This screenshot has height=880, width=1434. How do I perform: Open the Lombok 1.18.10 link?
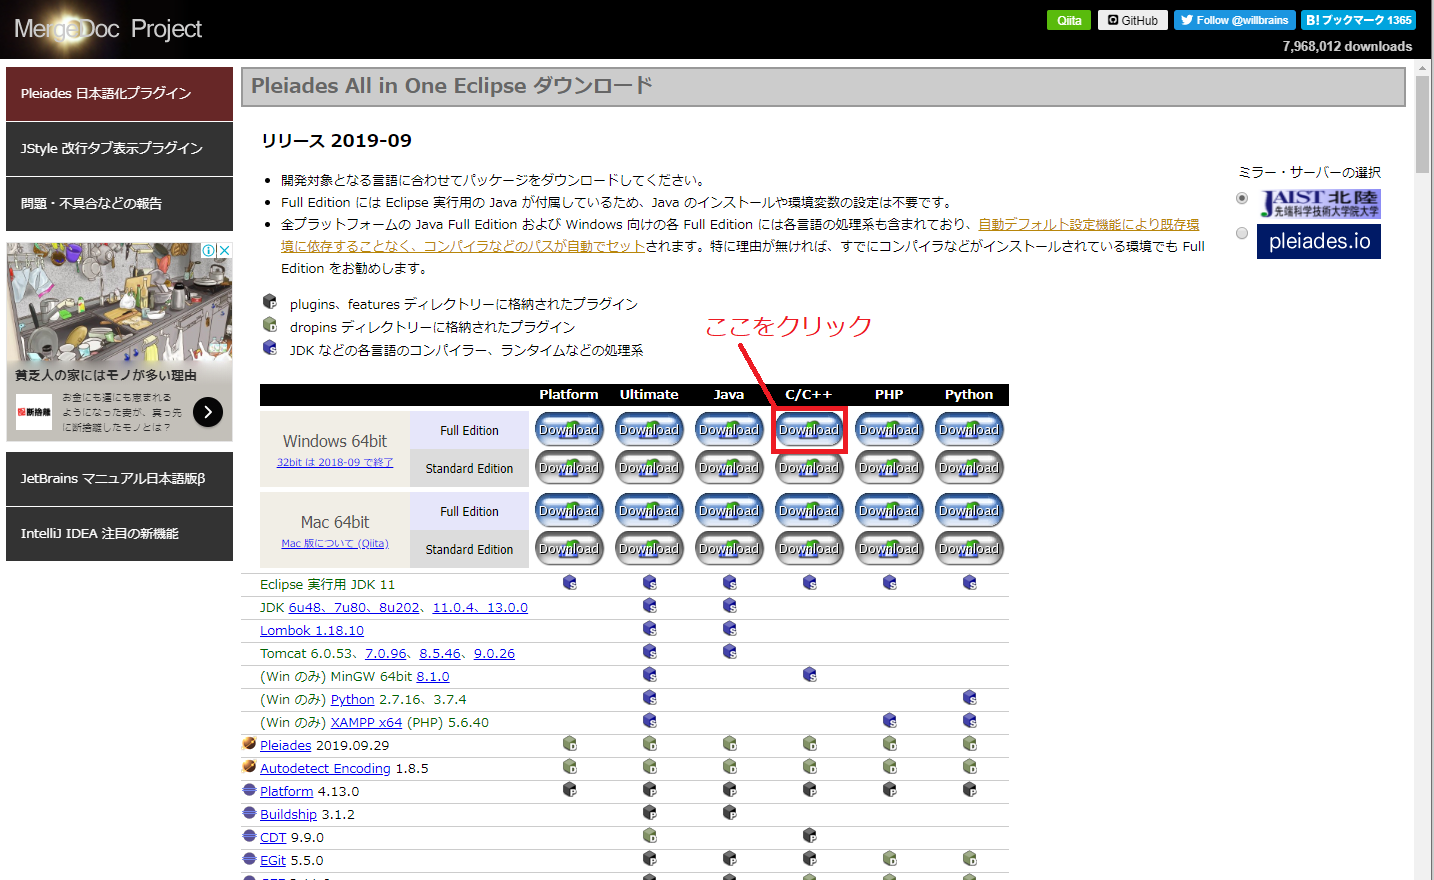tap(312, 630)
